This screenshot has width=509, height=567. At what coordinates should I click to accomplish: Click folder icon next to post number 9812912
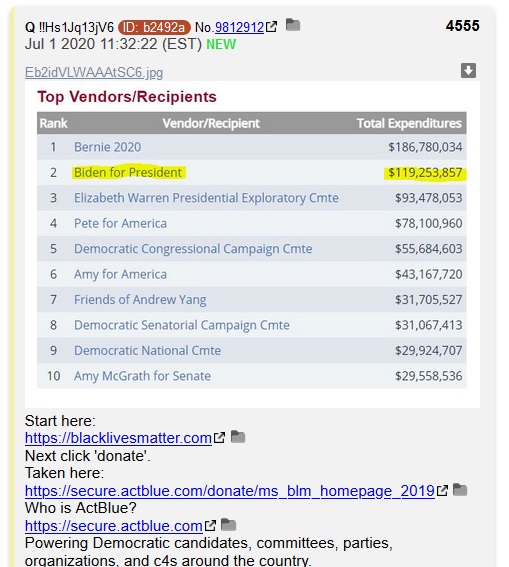pos(293,25)
